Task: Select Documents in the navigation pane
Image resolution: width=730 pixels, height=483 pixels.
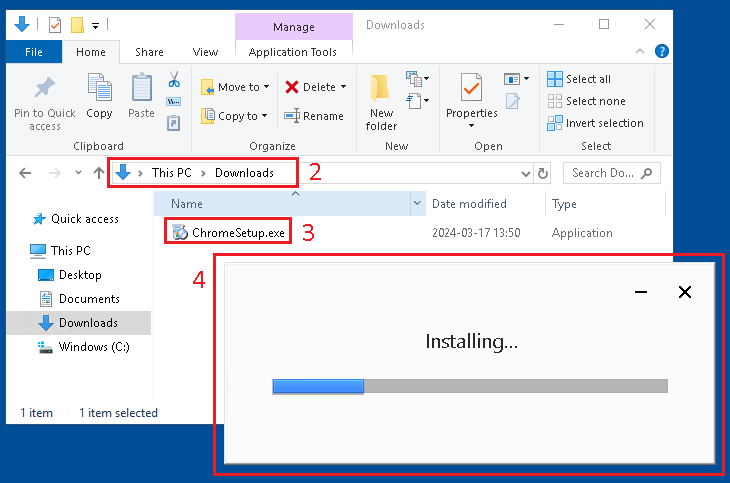Action: click(88, 299)
